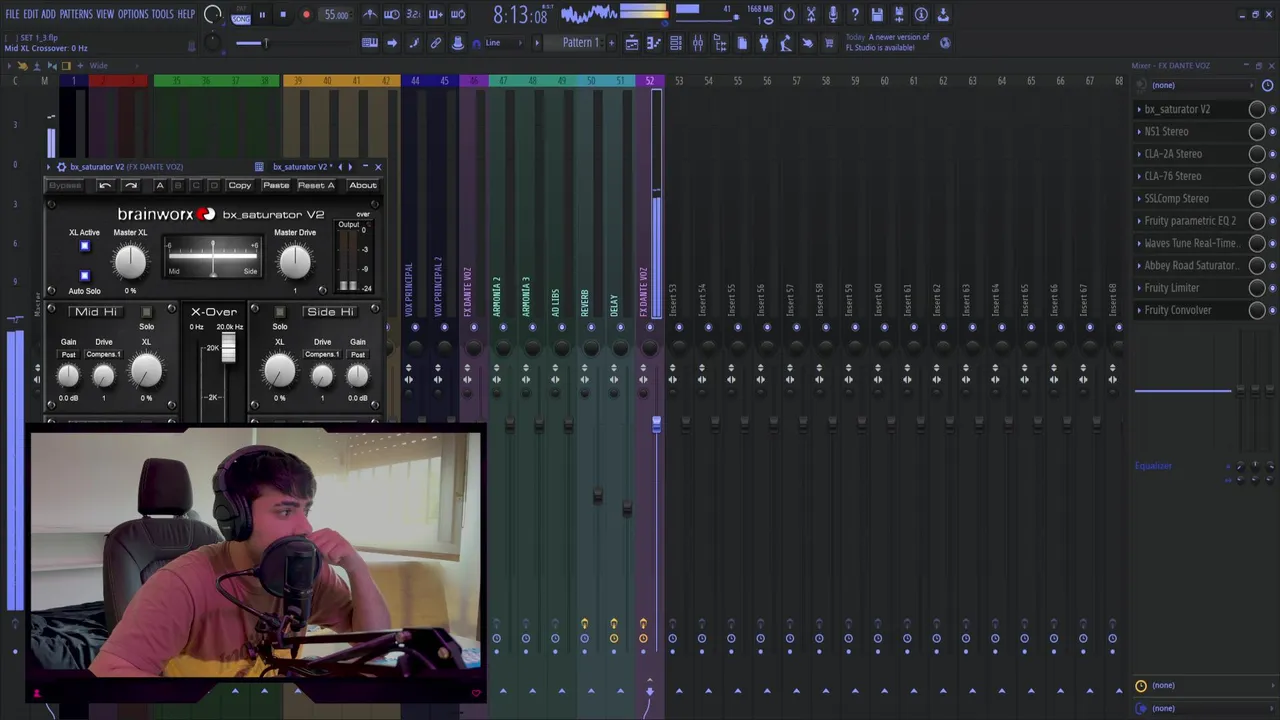Toggle the Mid Hi Solo button

coord(146,312)
